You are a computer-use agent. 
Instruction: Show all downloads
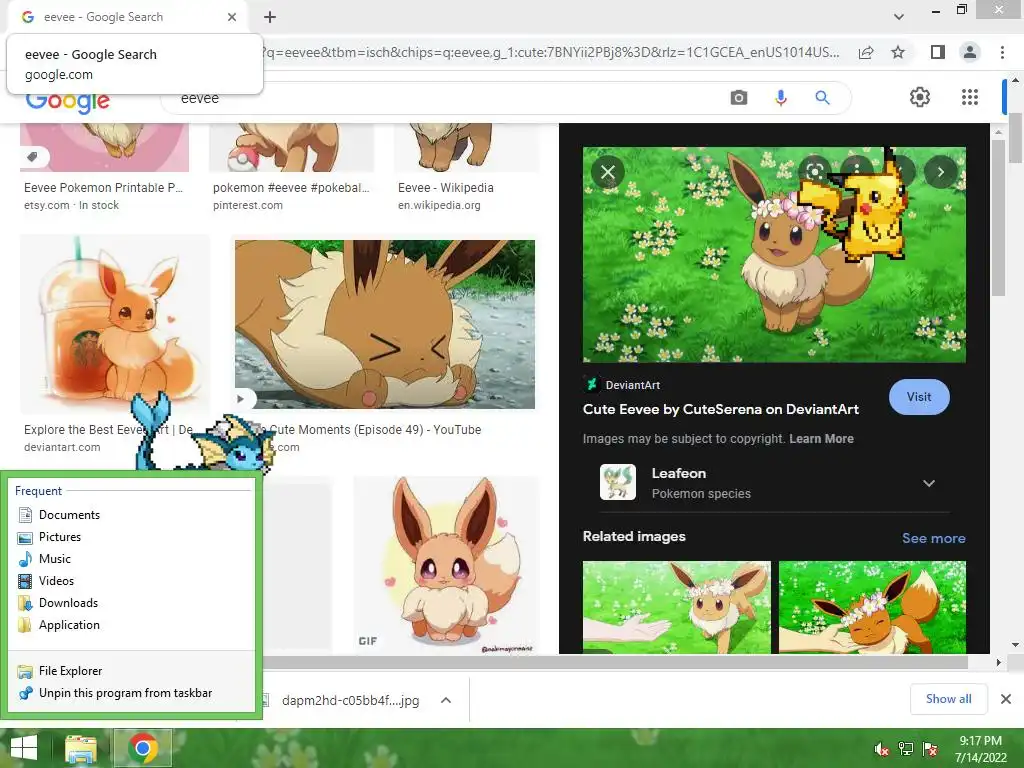coord(948,699)
